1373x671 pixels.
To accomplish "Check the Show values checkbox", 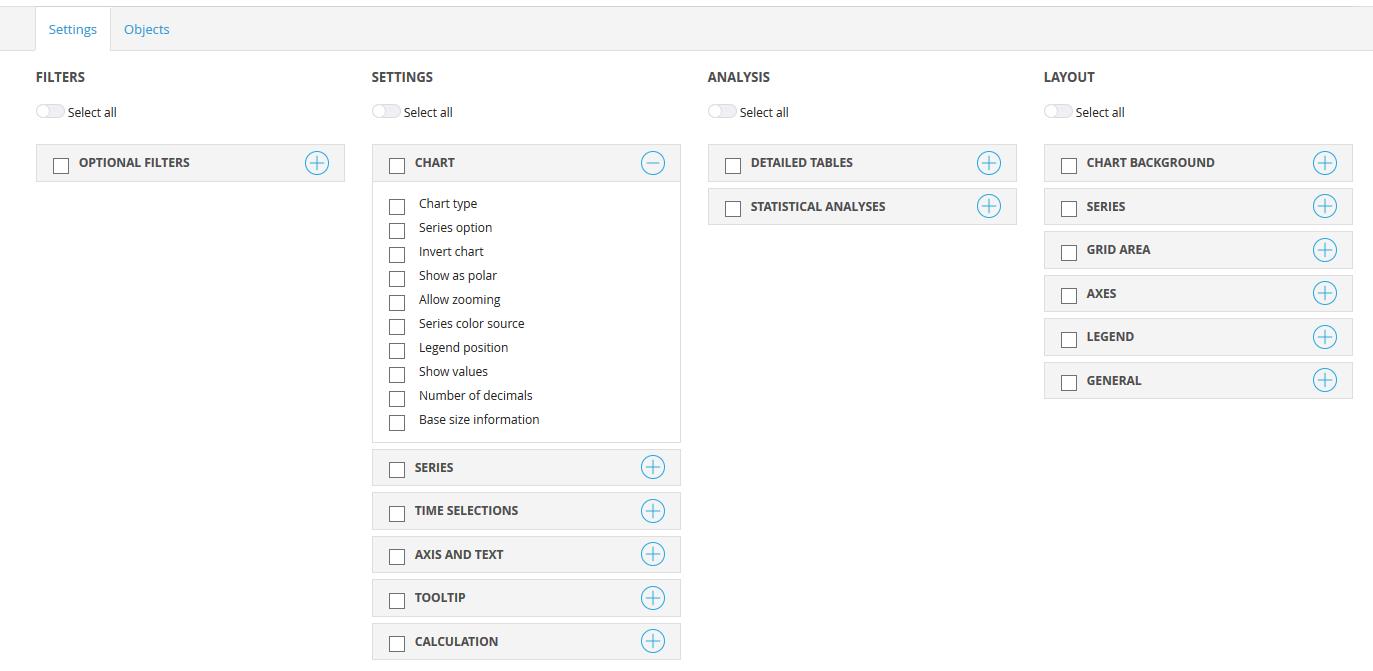I will tap(397, 374).
